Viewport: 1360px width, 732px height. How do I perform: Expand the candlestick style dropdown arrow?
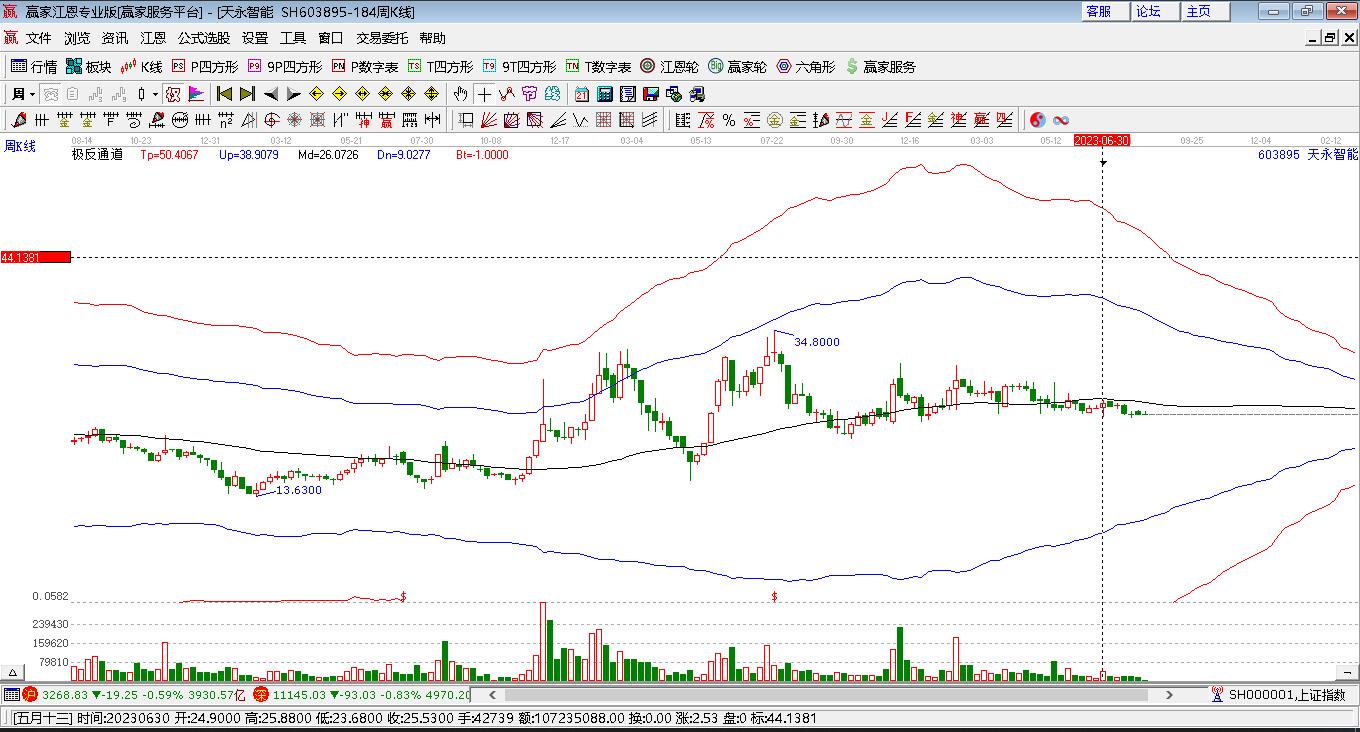coord(155,94)
